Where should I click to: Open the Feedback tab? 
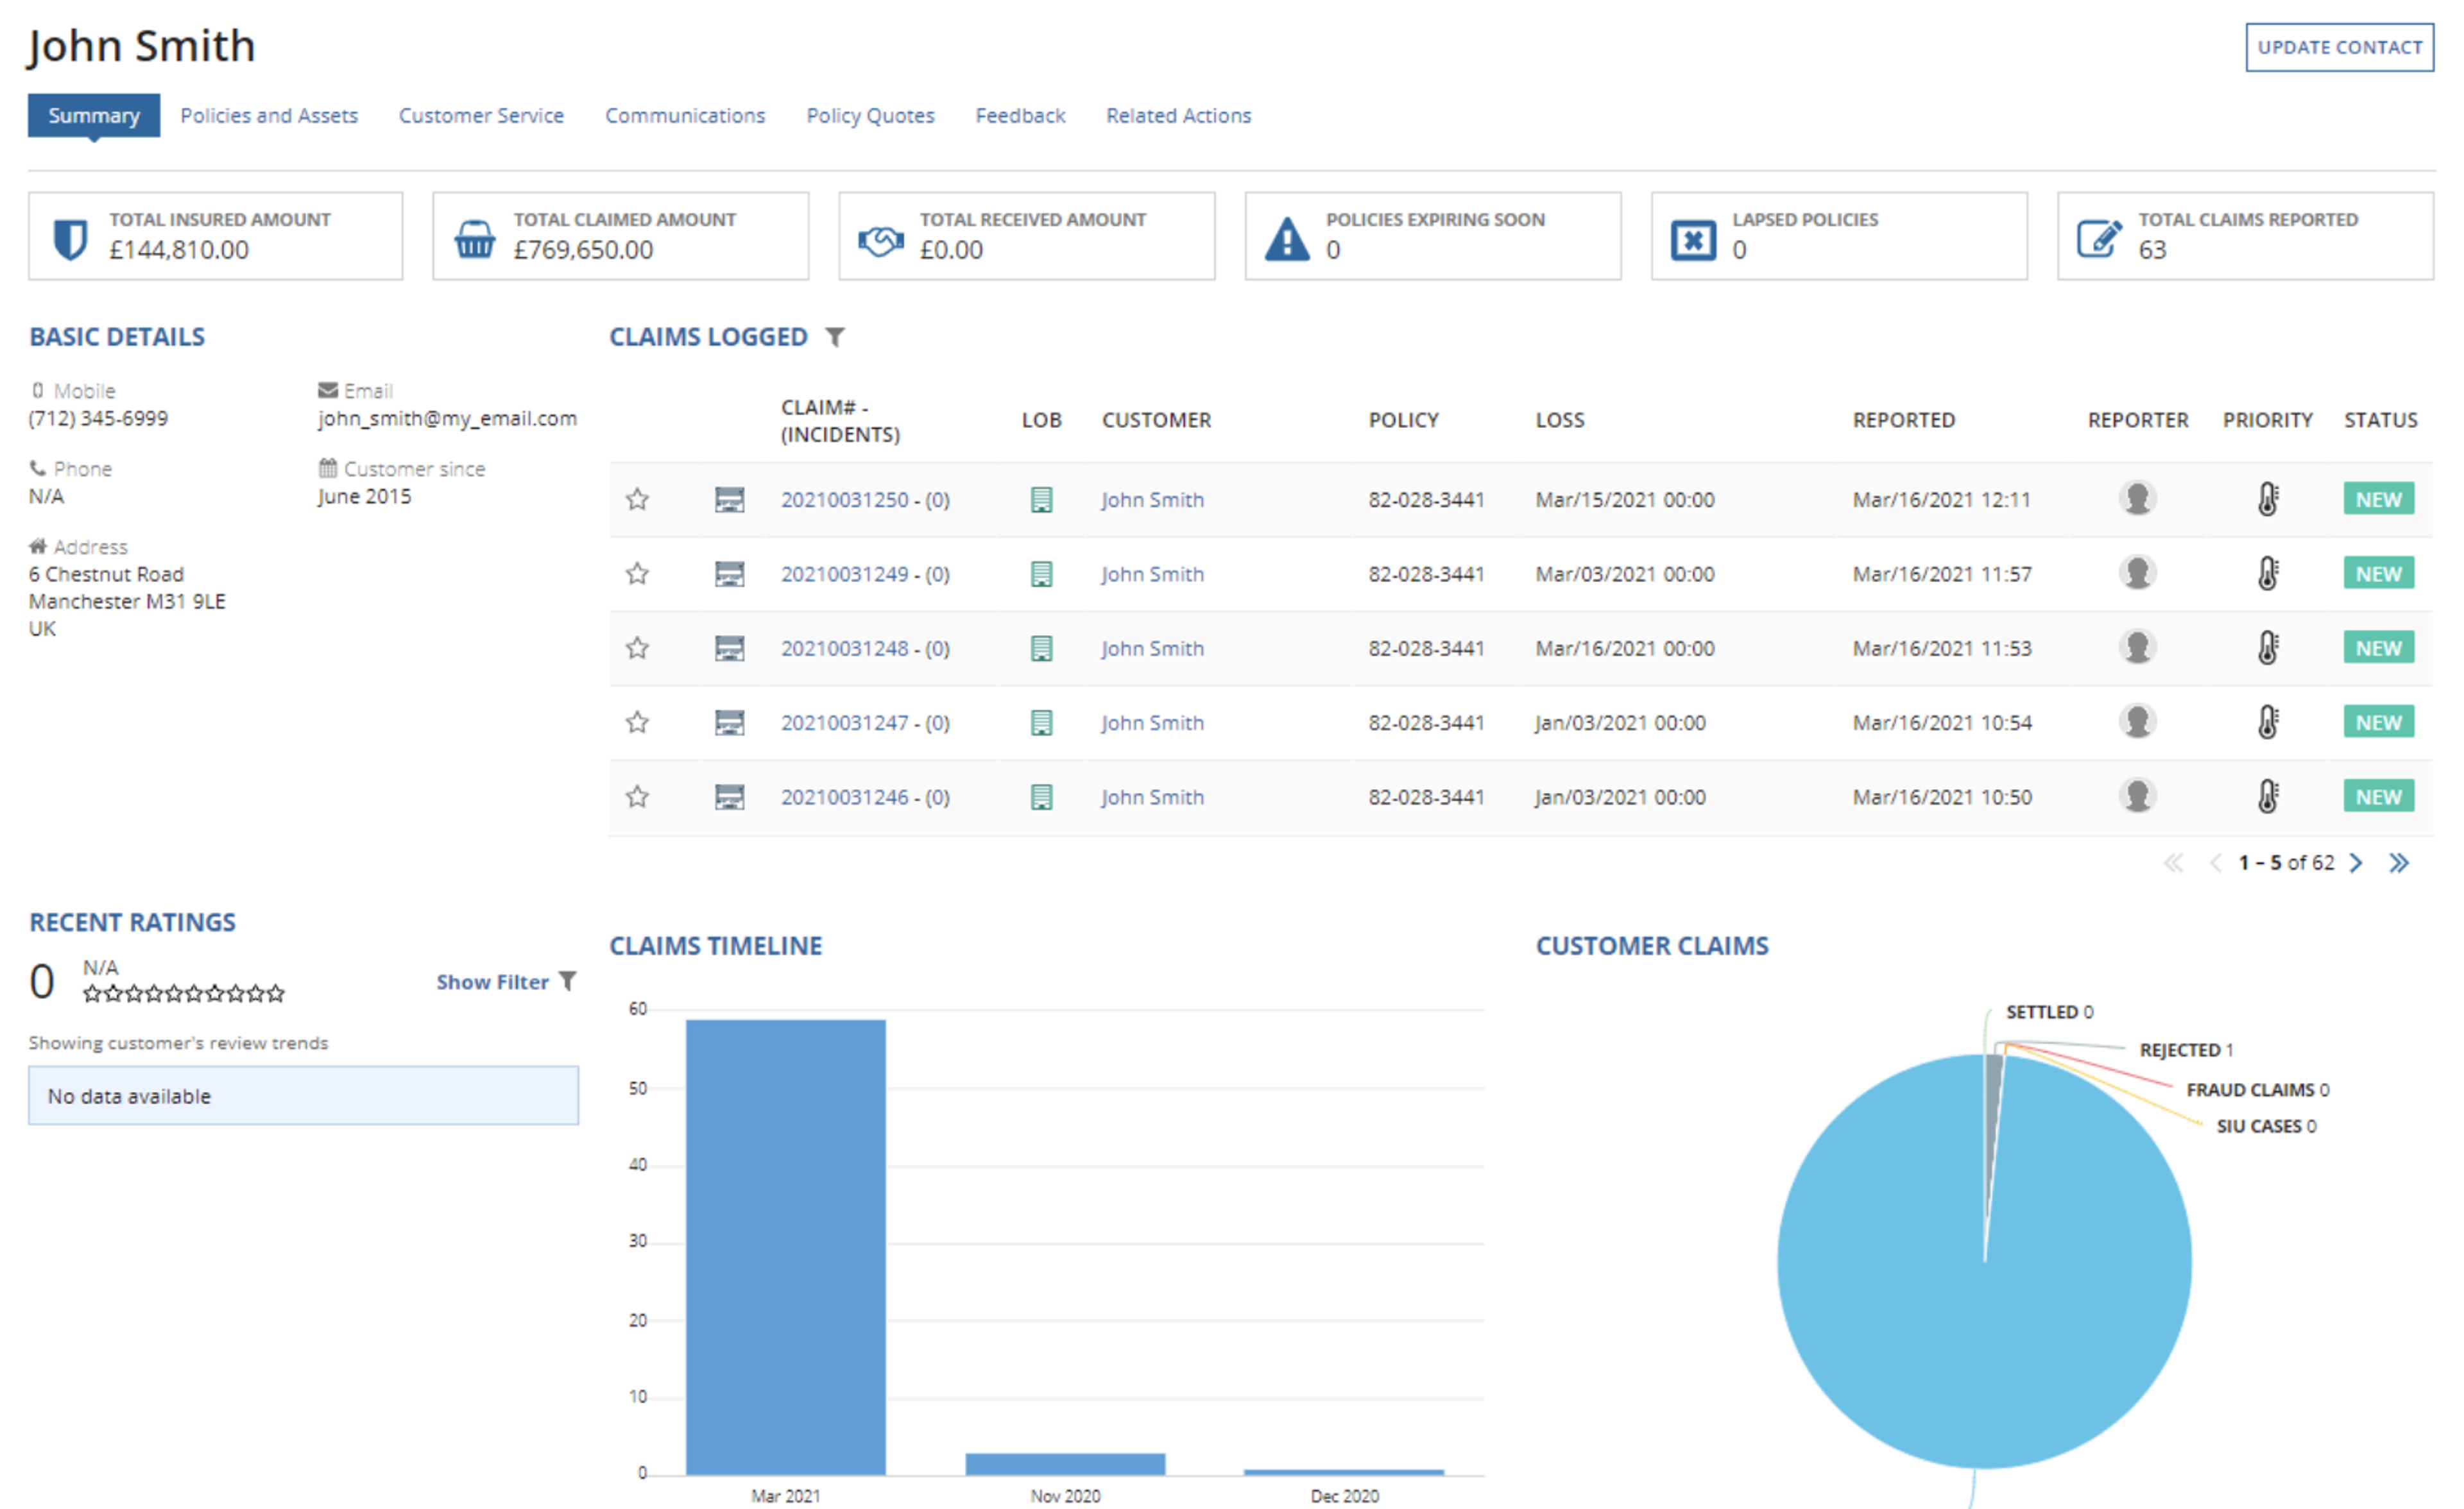(x=1020, y=116)
